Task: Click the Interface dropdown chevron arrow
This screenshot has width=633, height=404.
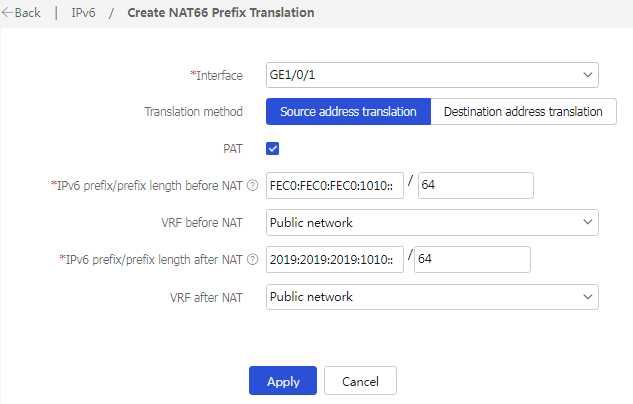Action: pos(587,75)
